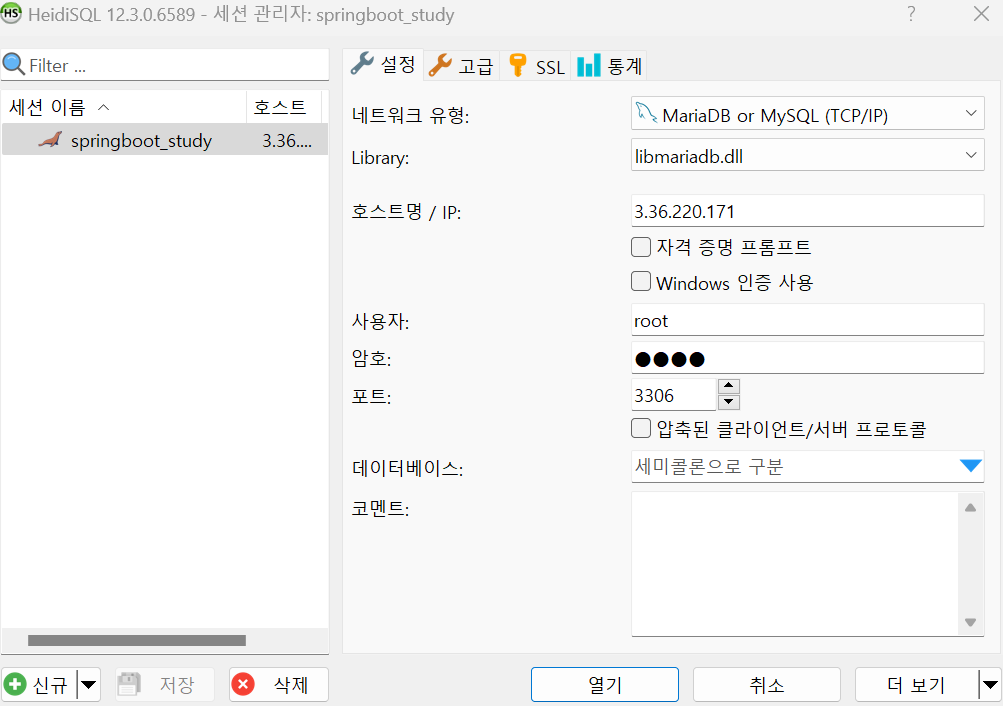Click the question mark help icon in the title bar
1003x706 pixels.
tap(911, 13)
